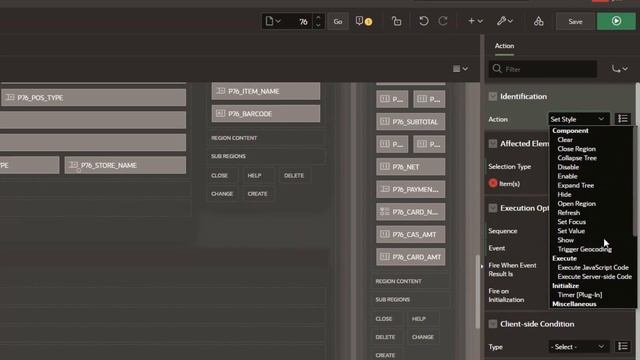This screenshot has height=360, width=640.
Task: Click the Undo icon
Action: [x=424, y=21]
